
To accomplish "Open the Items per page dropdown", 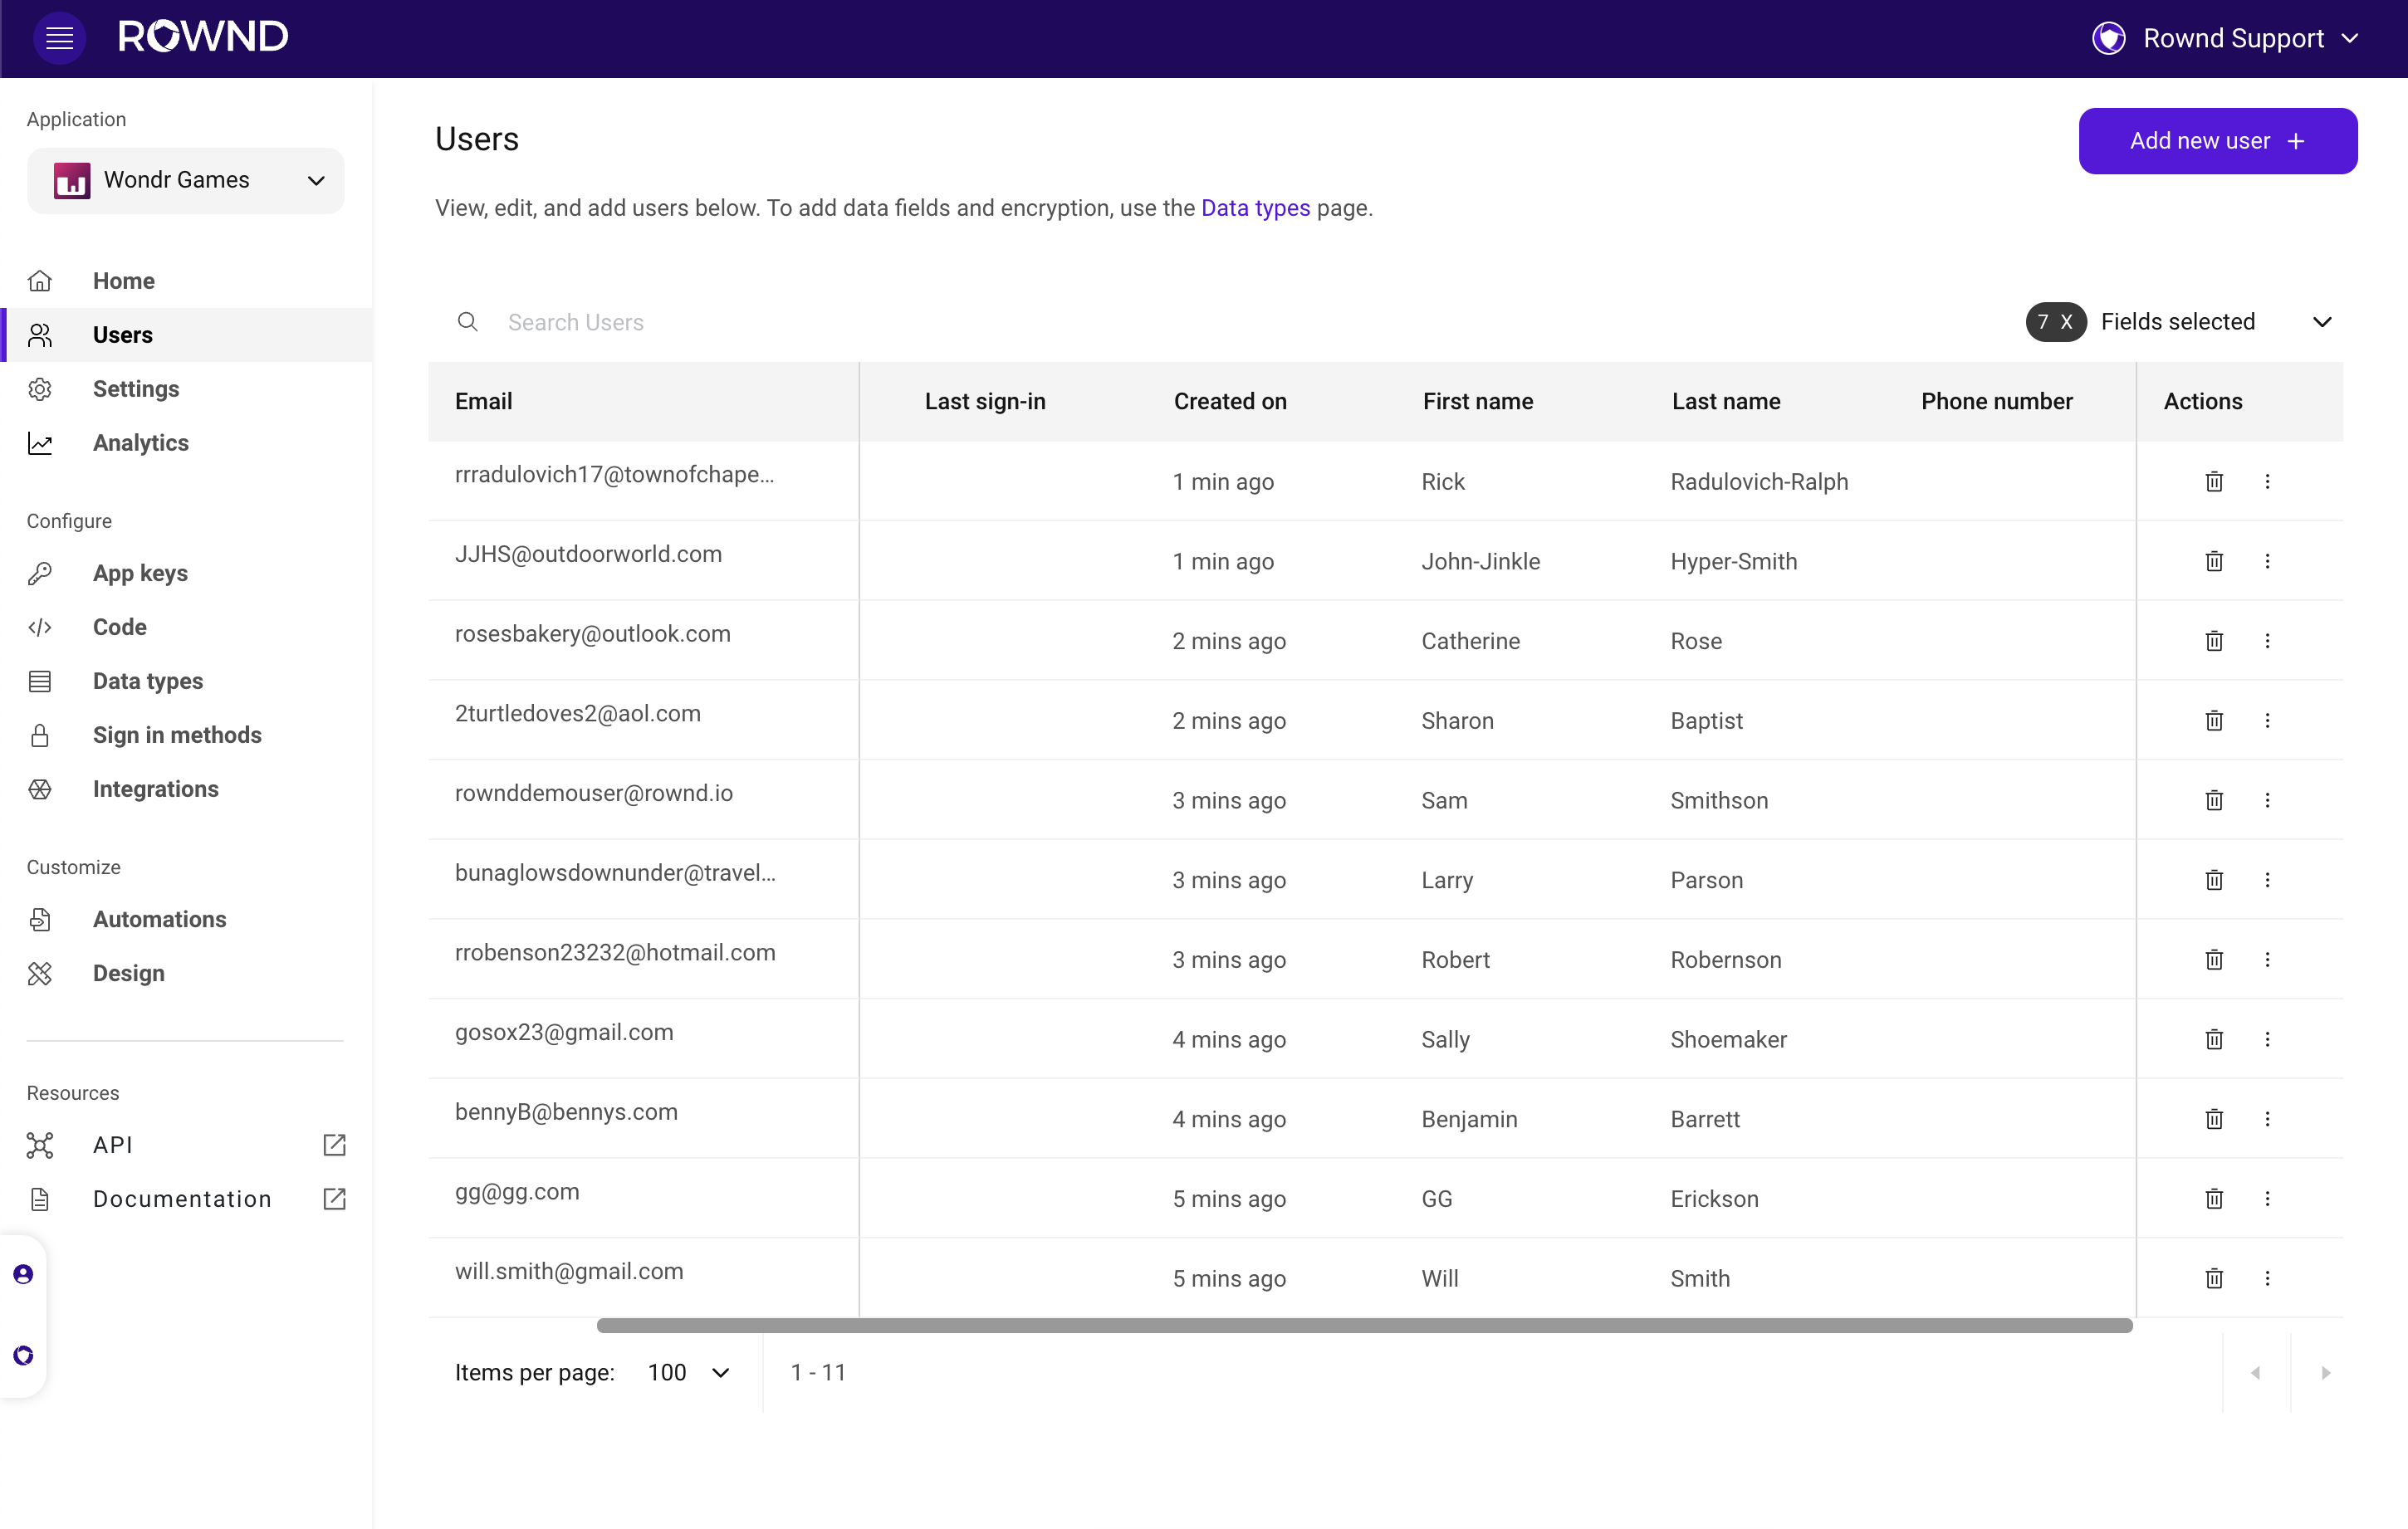I will [689, 1373].
